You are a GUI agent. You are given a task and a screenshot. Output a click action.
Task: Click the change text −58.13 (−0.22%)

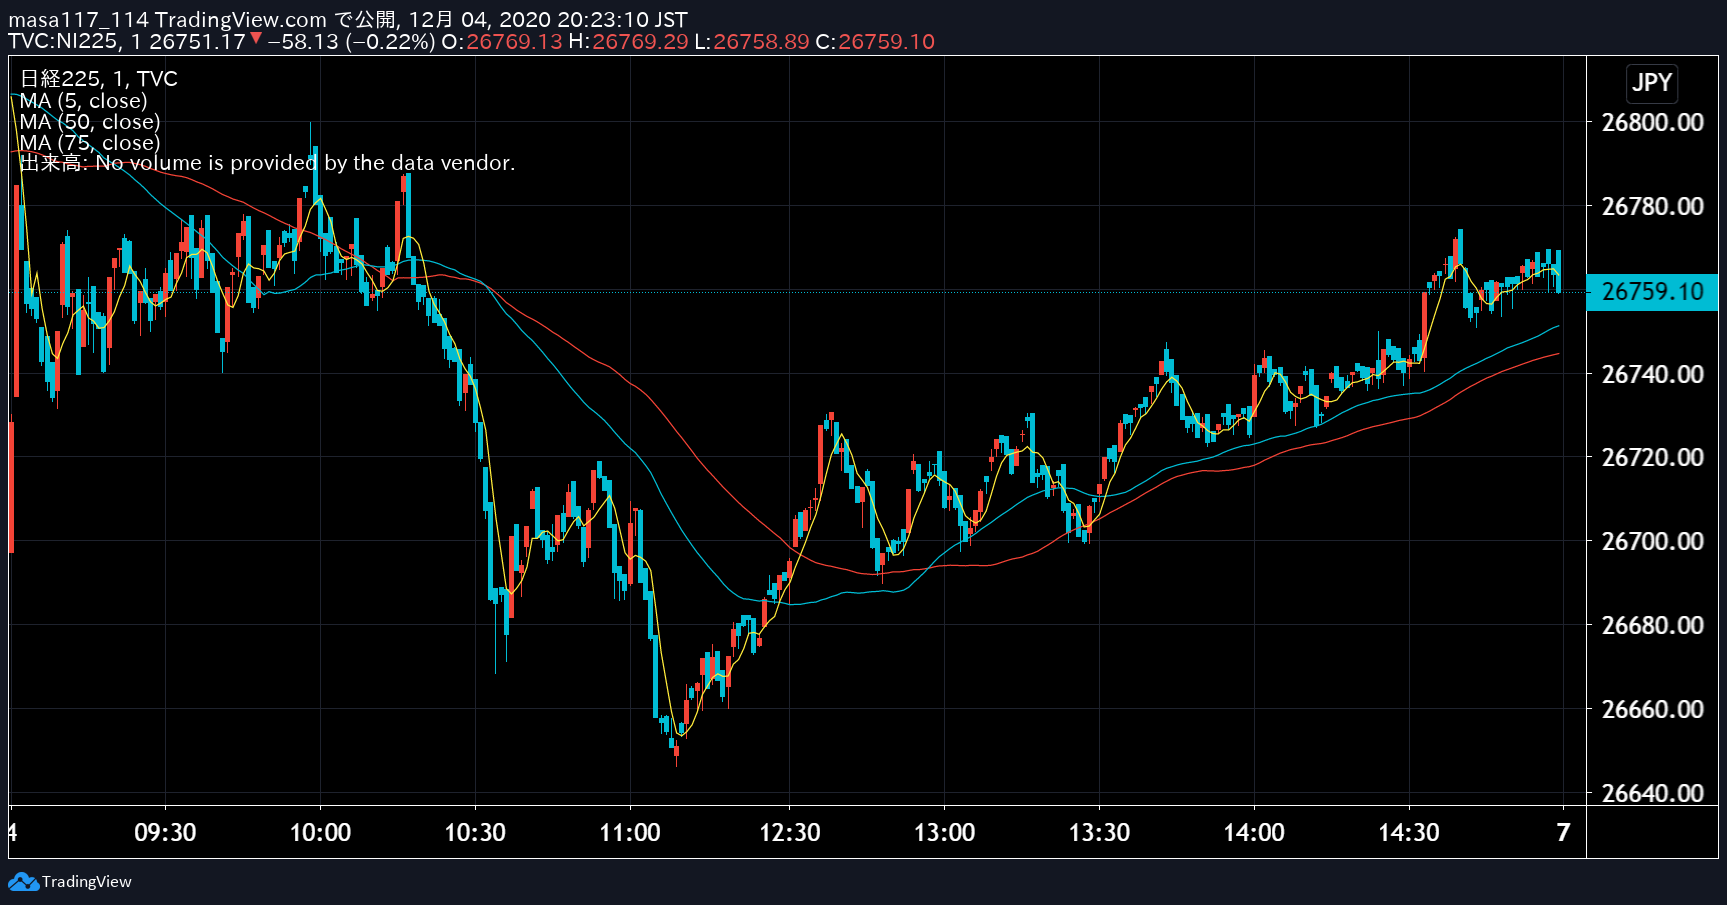click(x=351, y=42)
